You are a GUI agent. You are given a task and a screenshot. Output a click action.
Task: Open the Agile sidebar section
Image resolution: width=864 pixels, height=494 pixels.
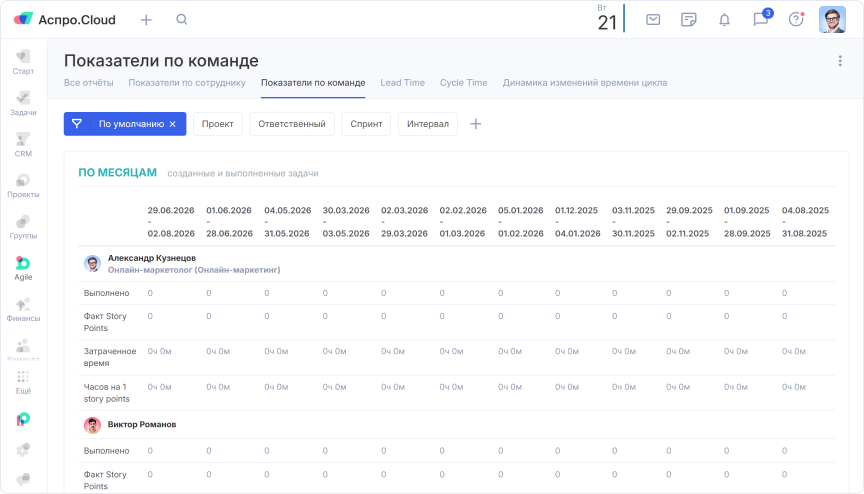[23, 268]
